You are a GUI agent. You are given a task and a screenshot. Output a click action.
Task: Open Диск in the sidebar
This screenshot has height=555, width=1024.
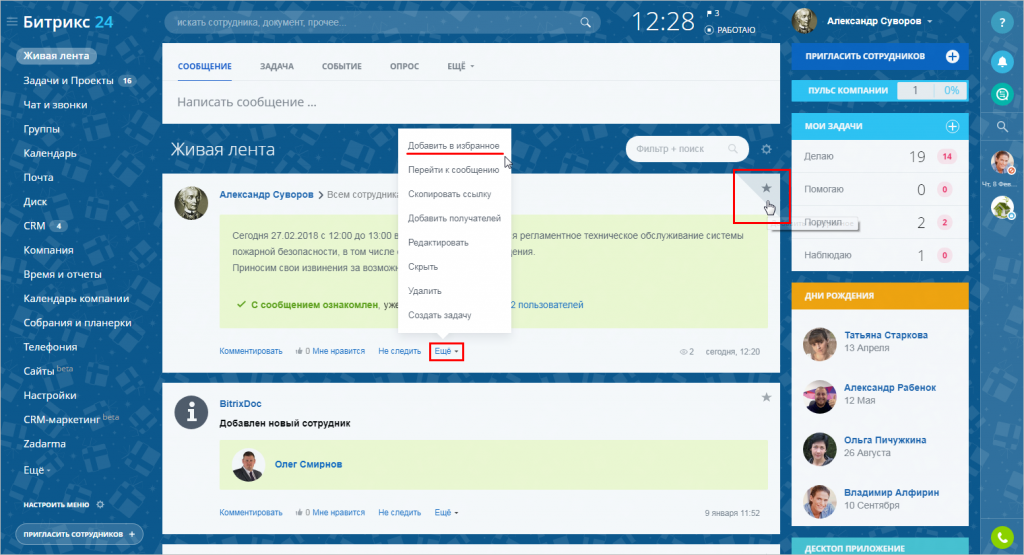(x=35, y=202)
